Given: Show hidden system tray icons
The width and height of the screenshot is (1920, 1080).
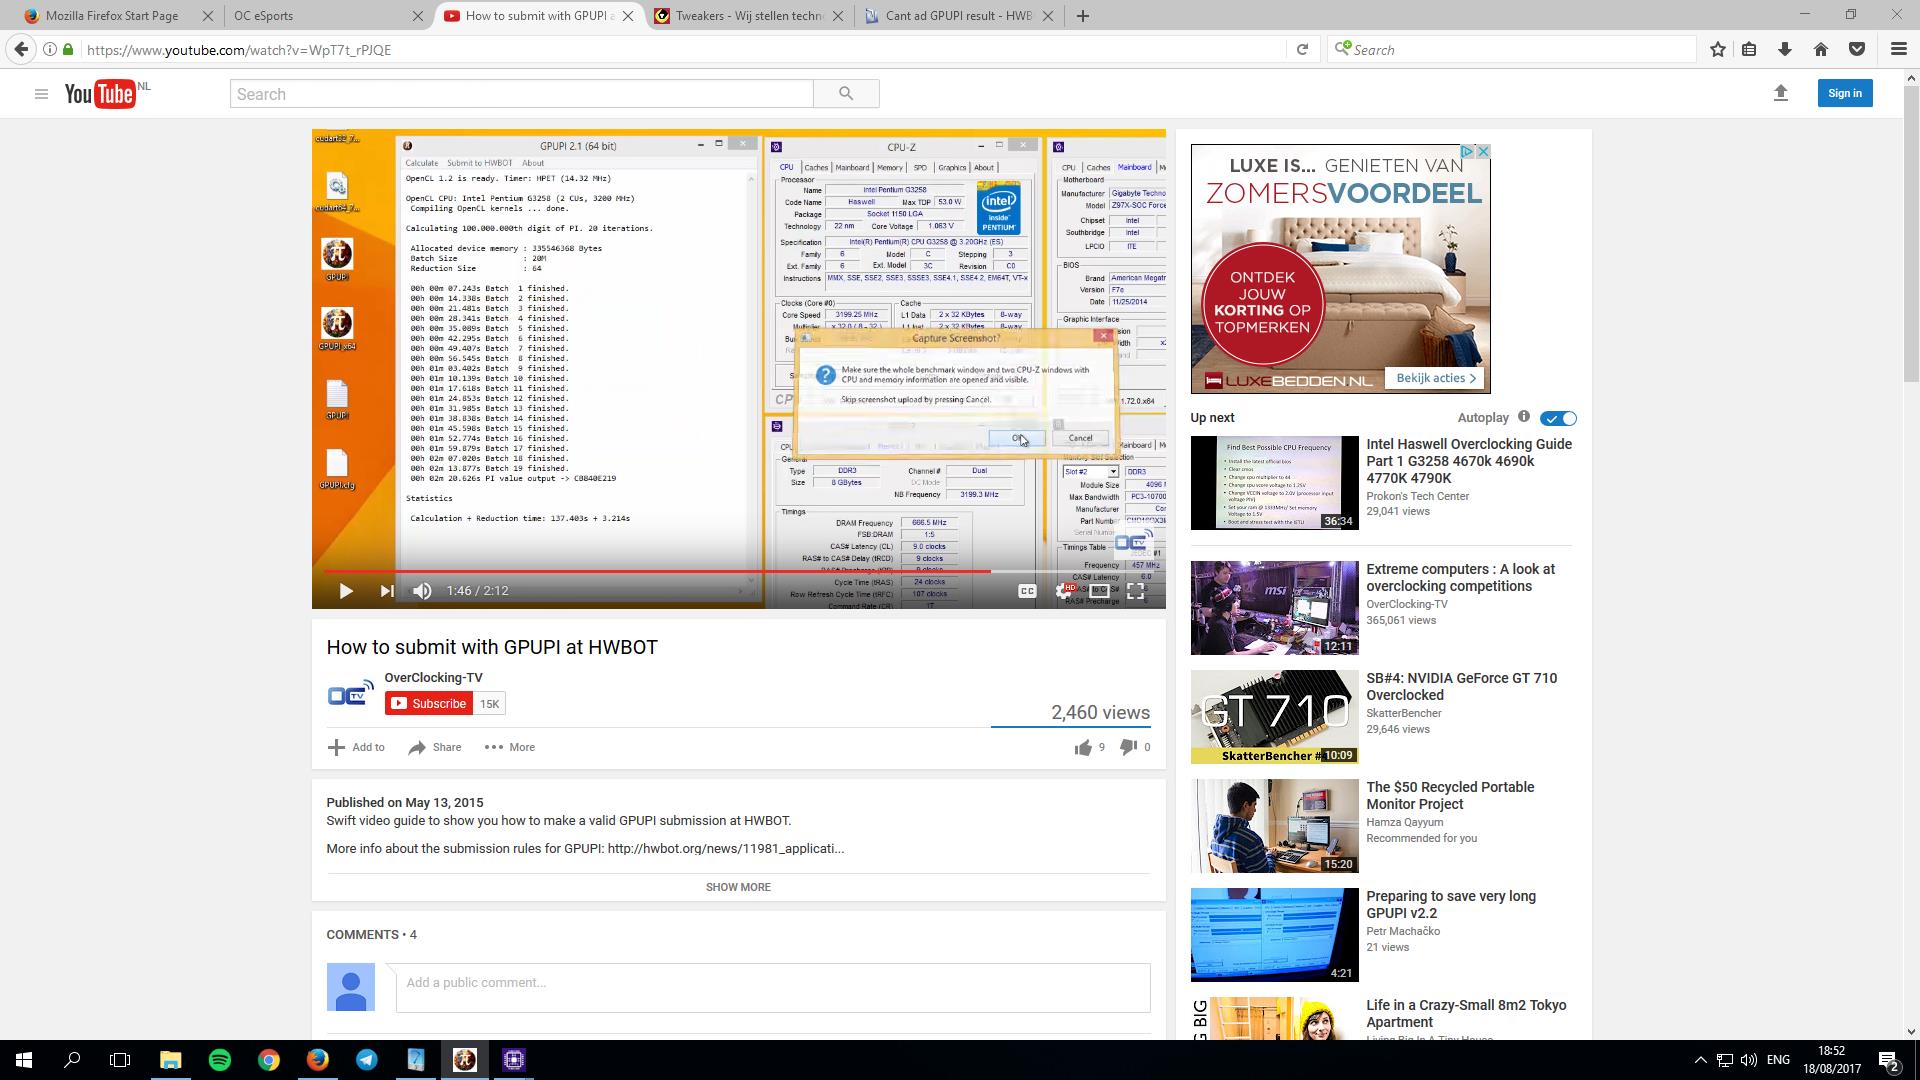Looking at the screenshot, I should point(1700,1060).
